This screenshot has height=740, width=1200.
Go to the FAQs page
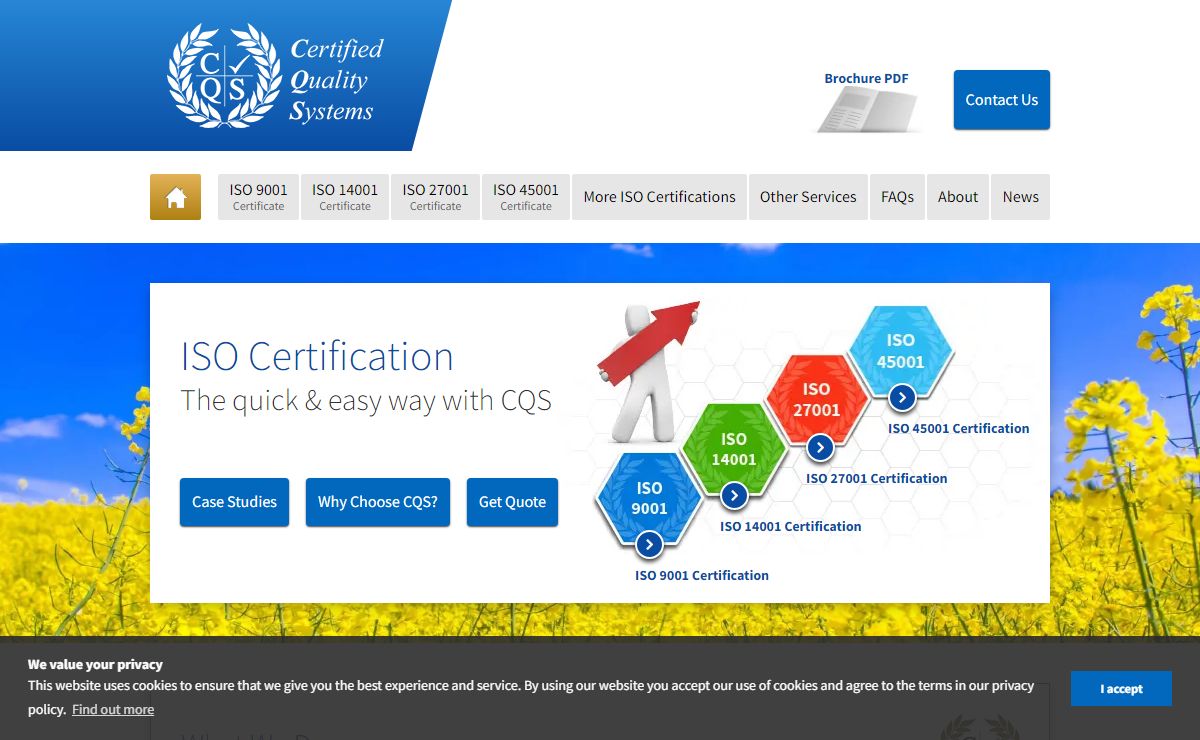[x=897, y=197]
